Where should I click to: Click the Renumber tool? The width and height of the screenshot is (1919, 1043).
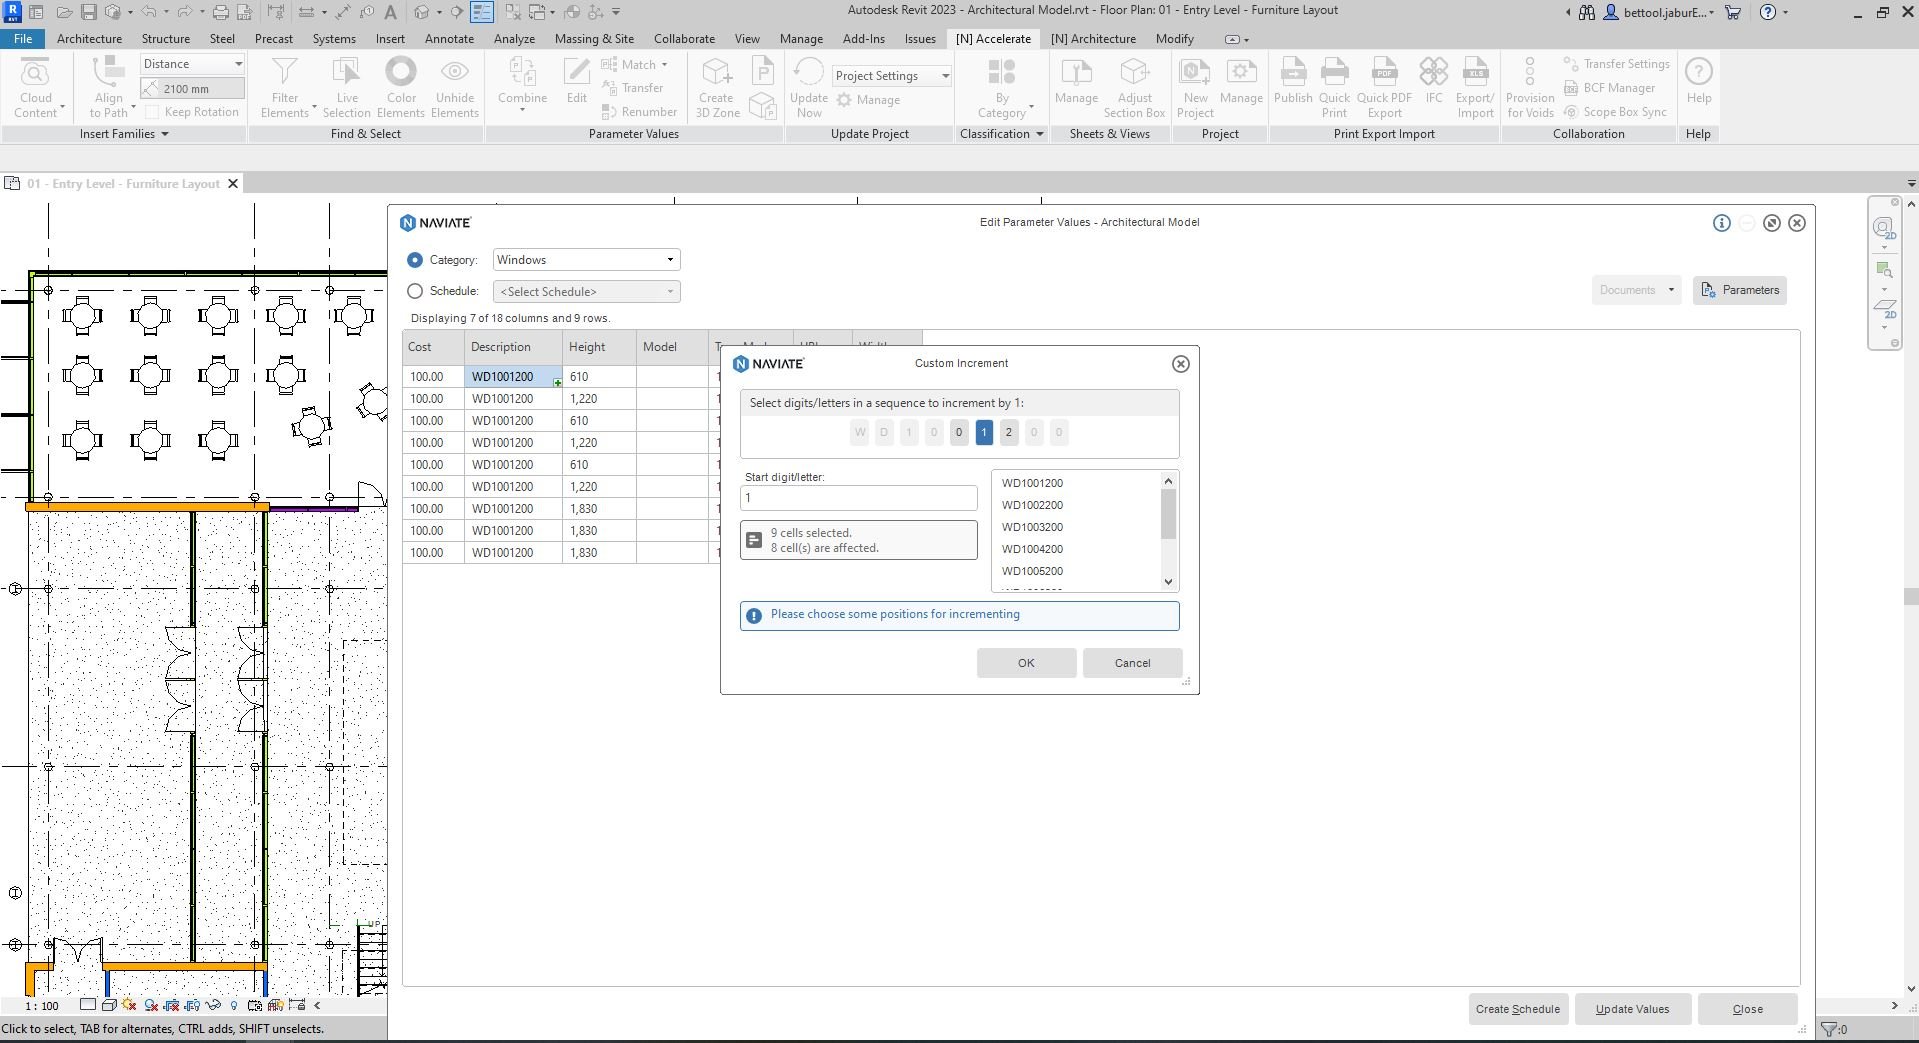(640, 111)
